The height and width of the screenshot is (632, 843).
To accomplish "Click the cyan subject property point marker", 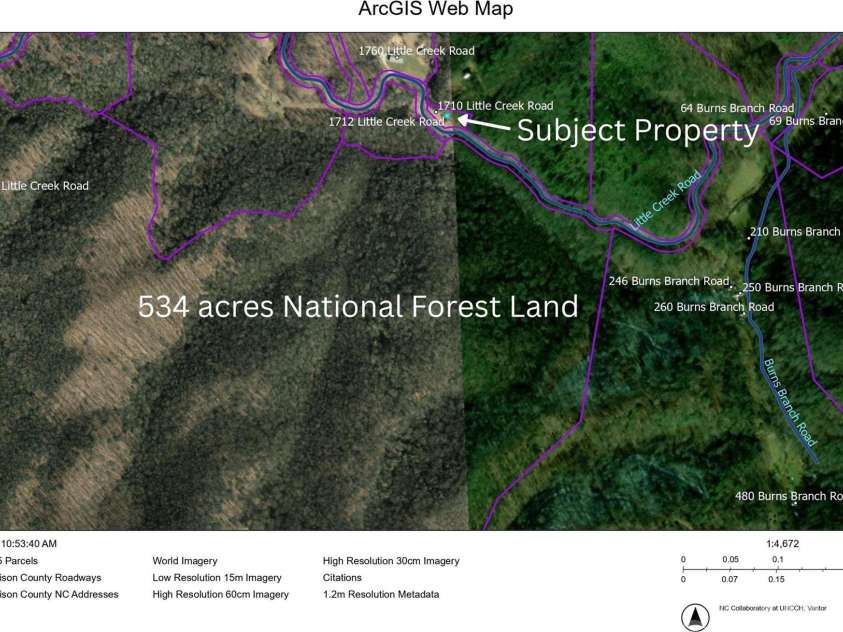I will (447, 116).
